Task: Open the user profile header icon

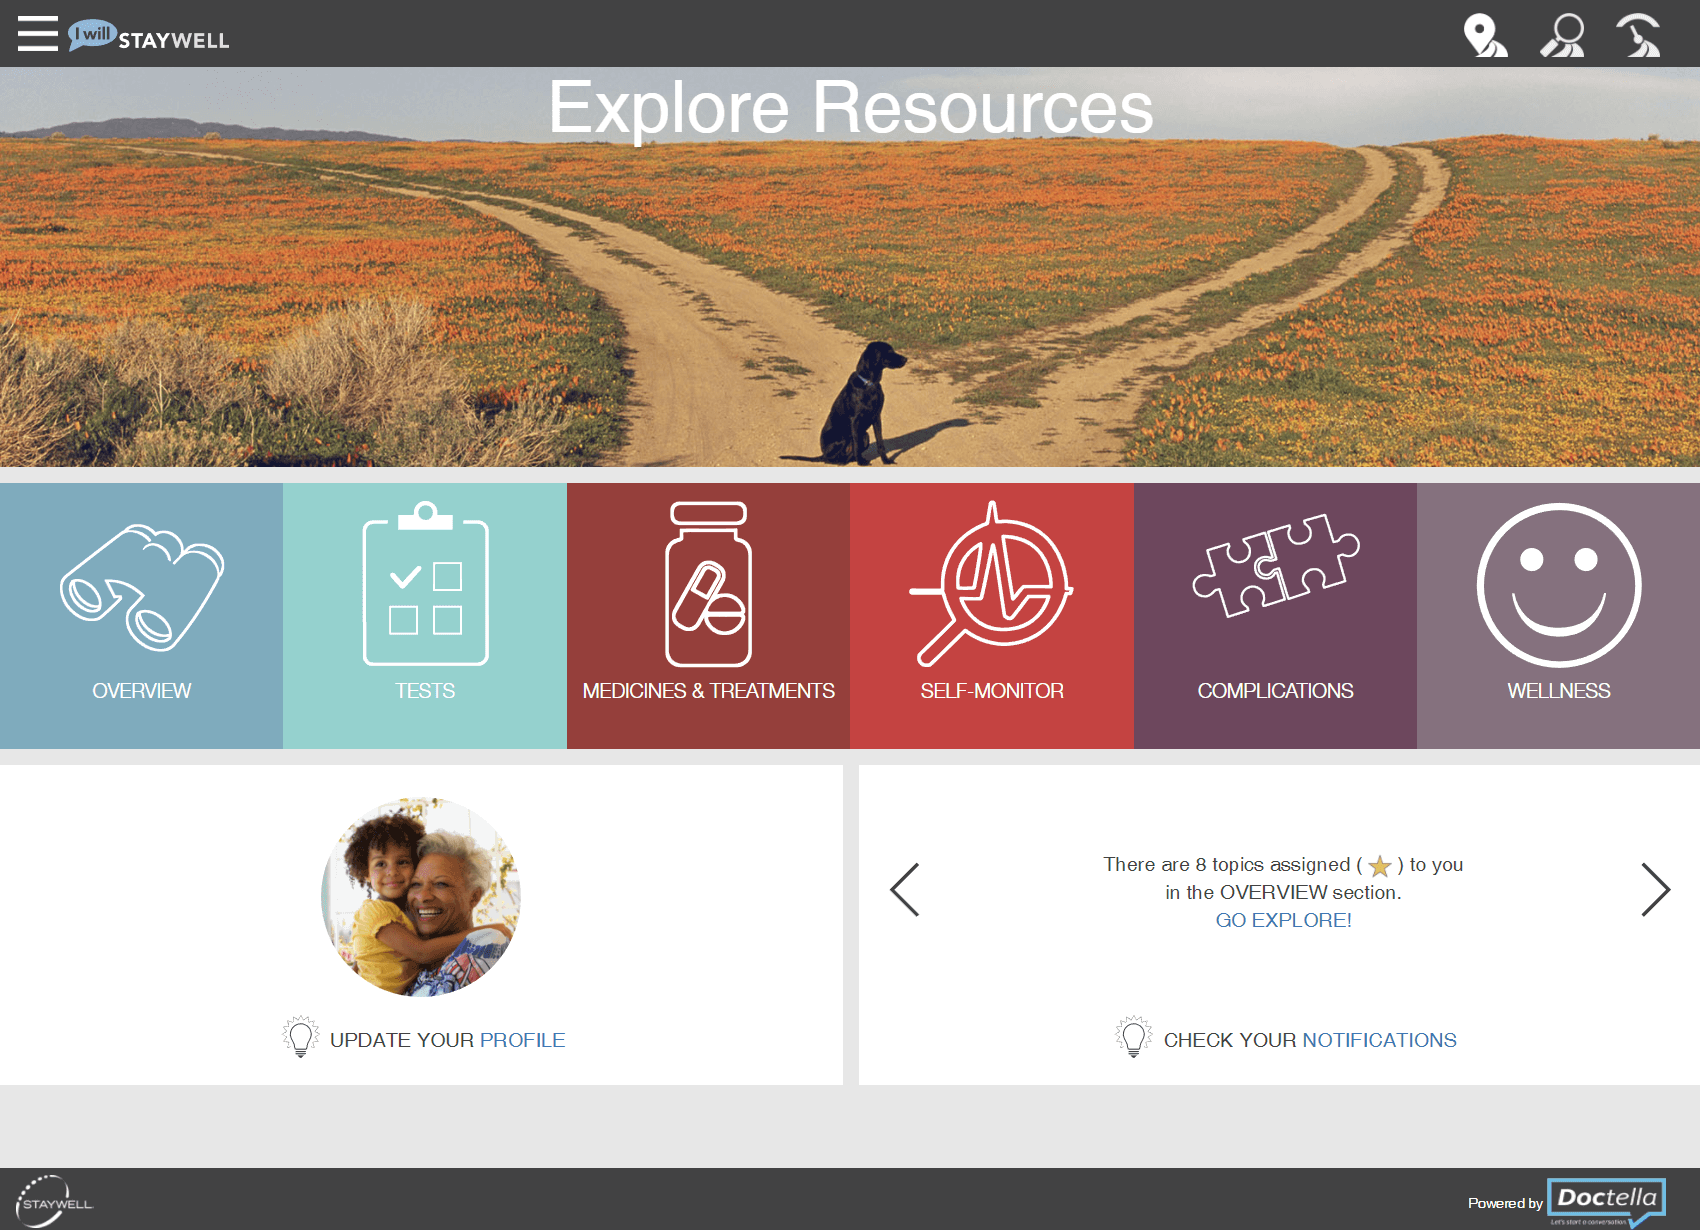Action: click(x=1563, y=35)
